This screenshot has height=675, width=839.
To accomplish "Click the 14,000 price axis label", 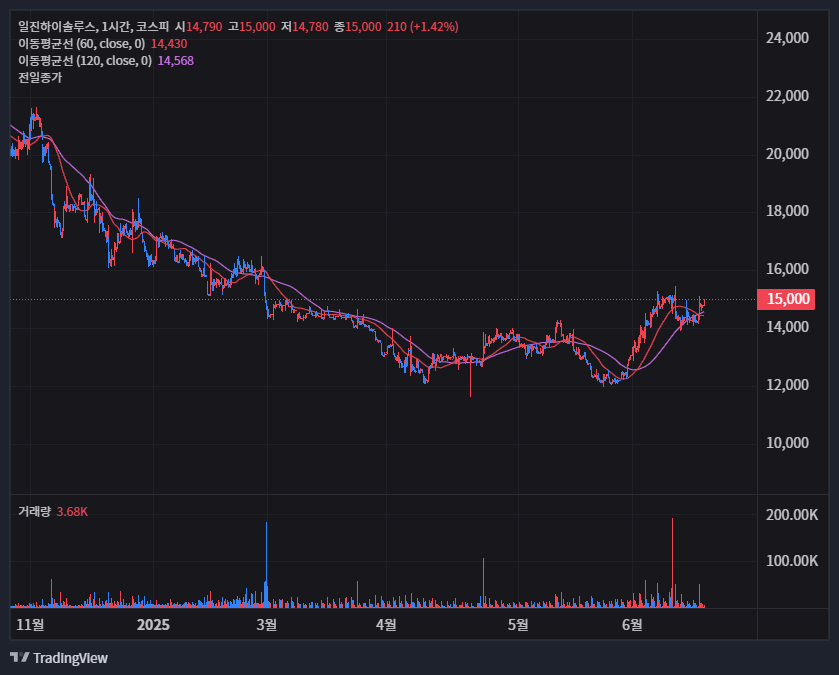I will (x=787, y=327).
